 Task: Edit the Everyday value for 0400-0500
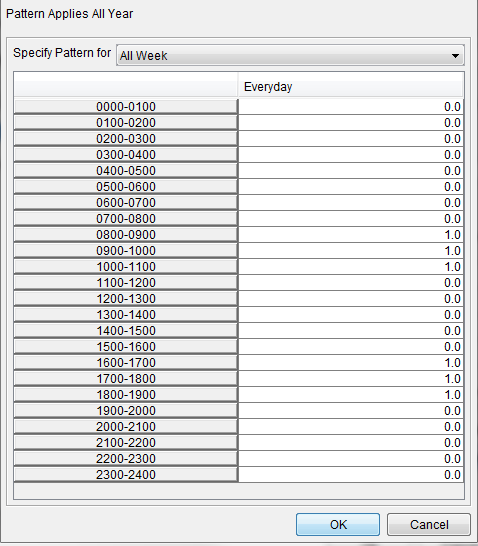[351, 171]
